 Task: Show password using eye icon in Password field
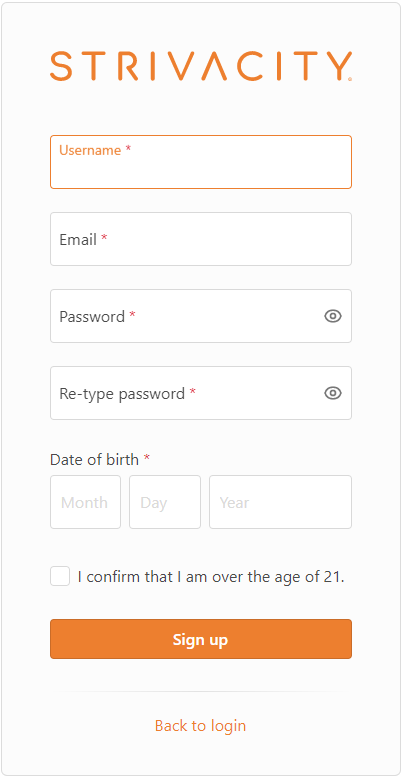(x=333, y=316)
